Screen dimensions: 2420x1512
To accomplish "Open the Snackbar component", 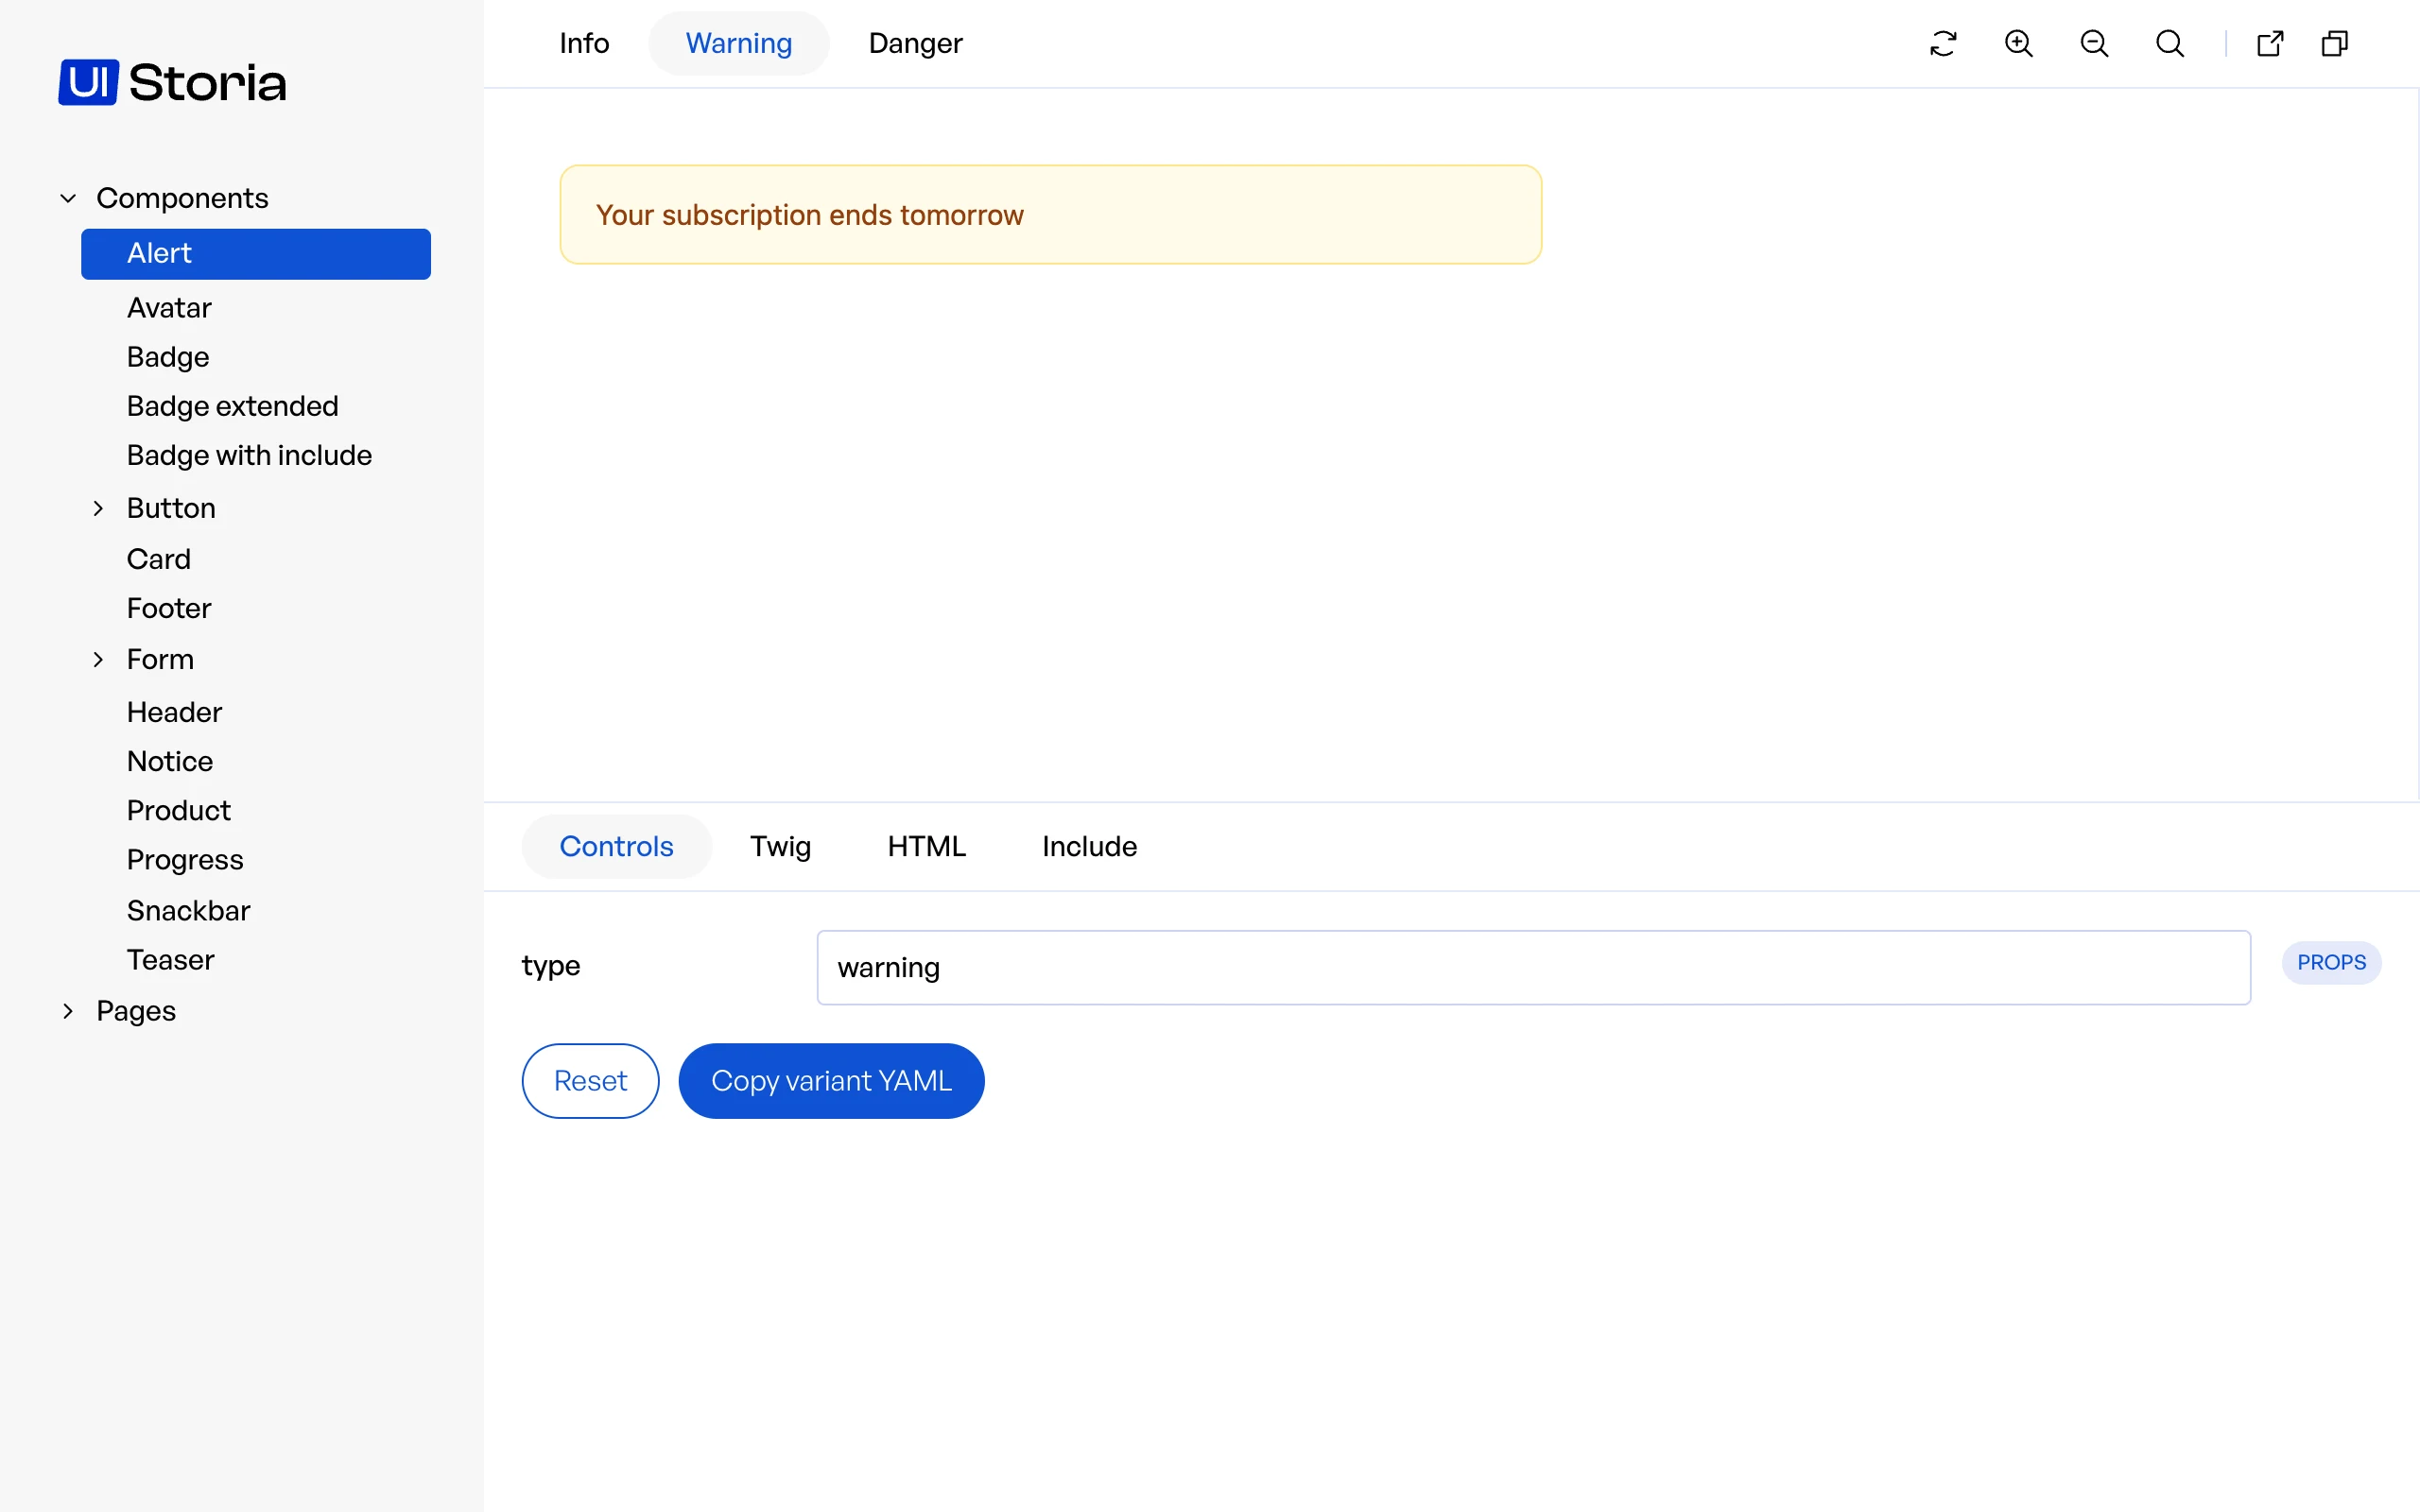I will tap(188, 911).
